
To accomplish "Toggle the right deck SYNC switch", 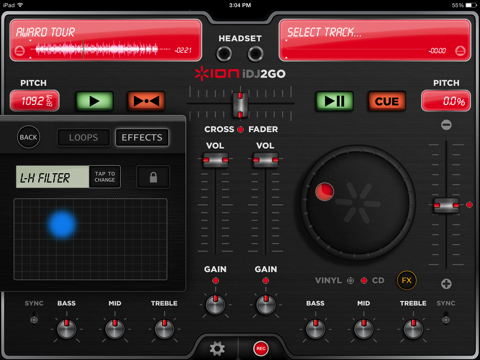I will [446, 318].
